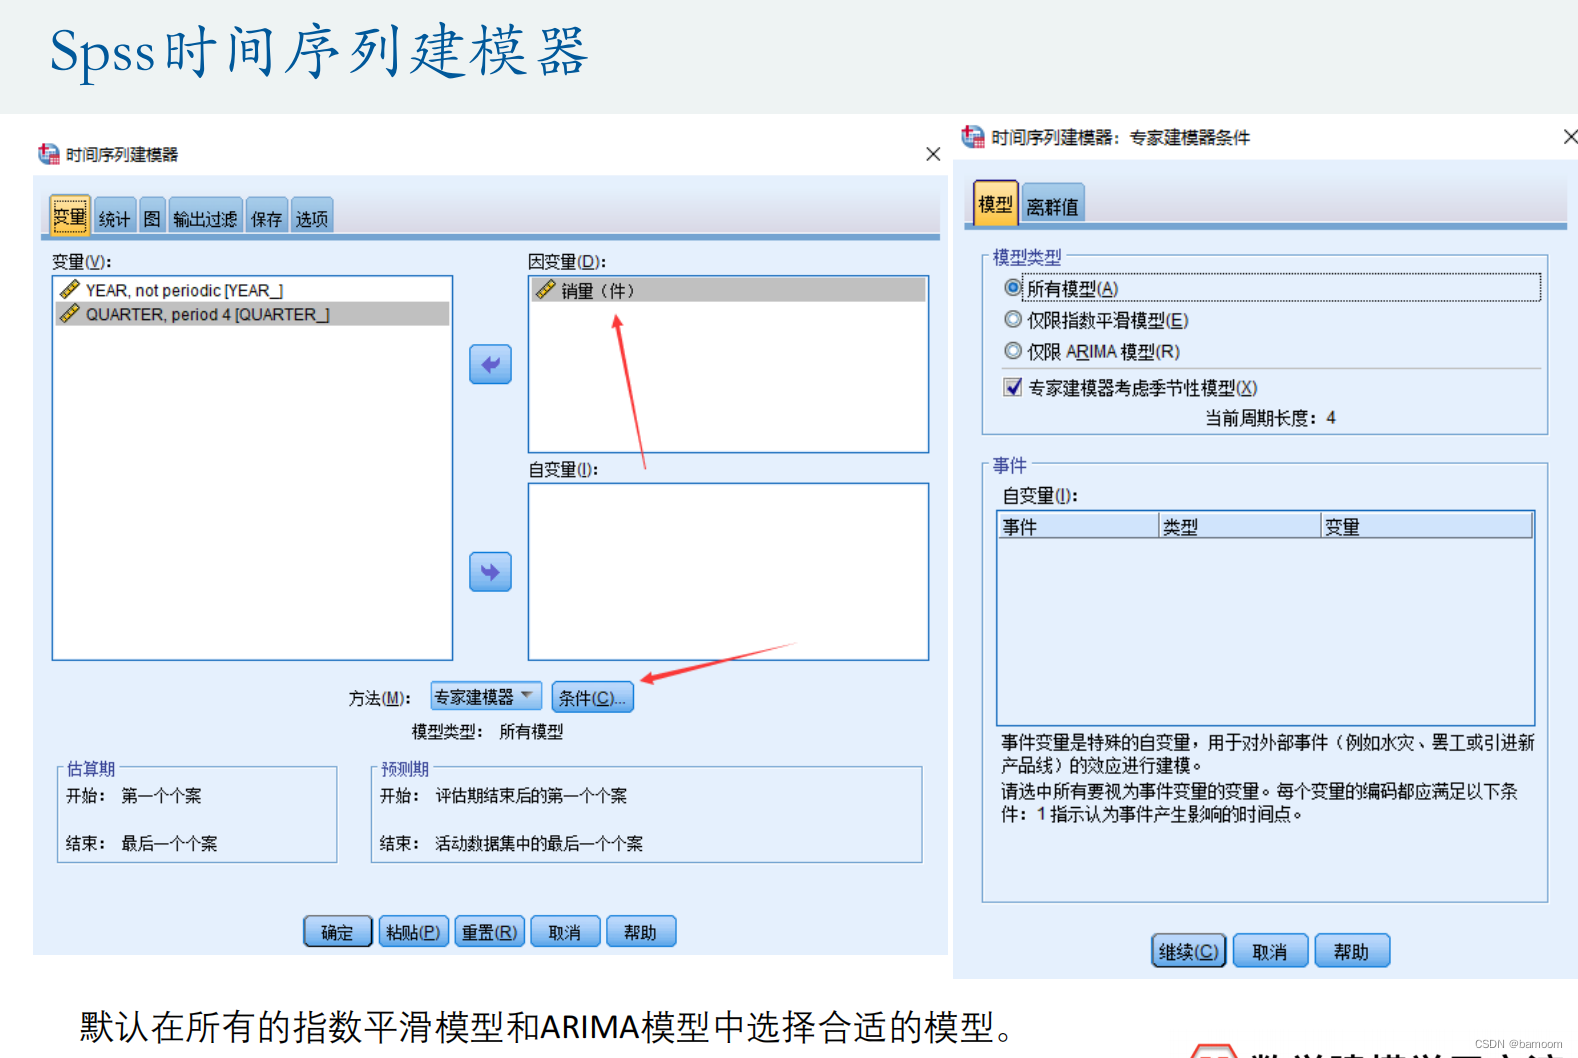The width and height of the screenshot is (1578, 1058).
Task: Select QUARTER, period 4 variable row
Action: click(252, 314)
